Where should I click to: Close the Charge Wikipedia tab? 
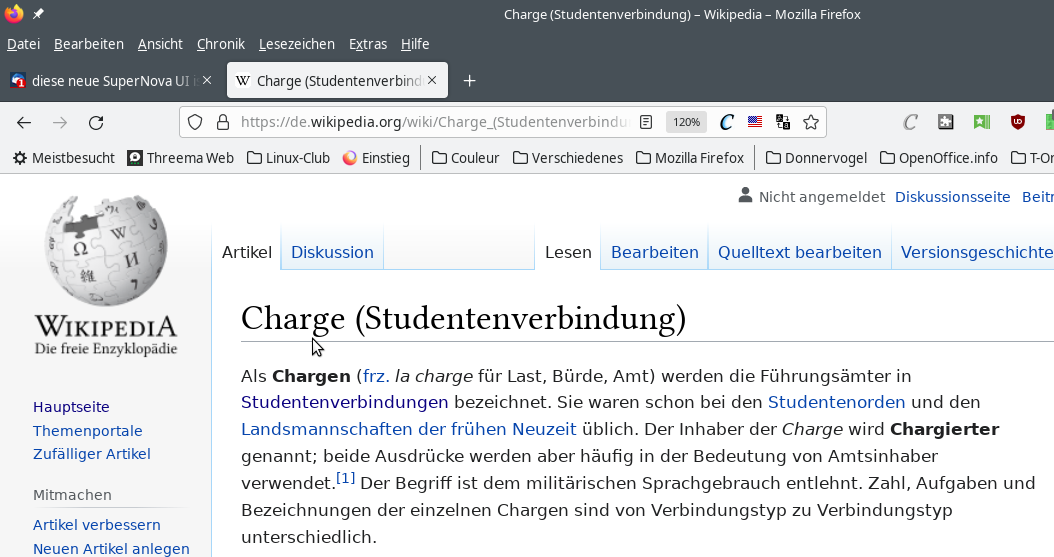click(x=433, y=81)
